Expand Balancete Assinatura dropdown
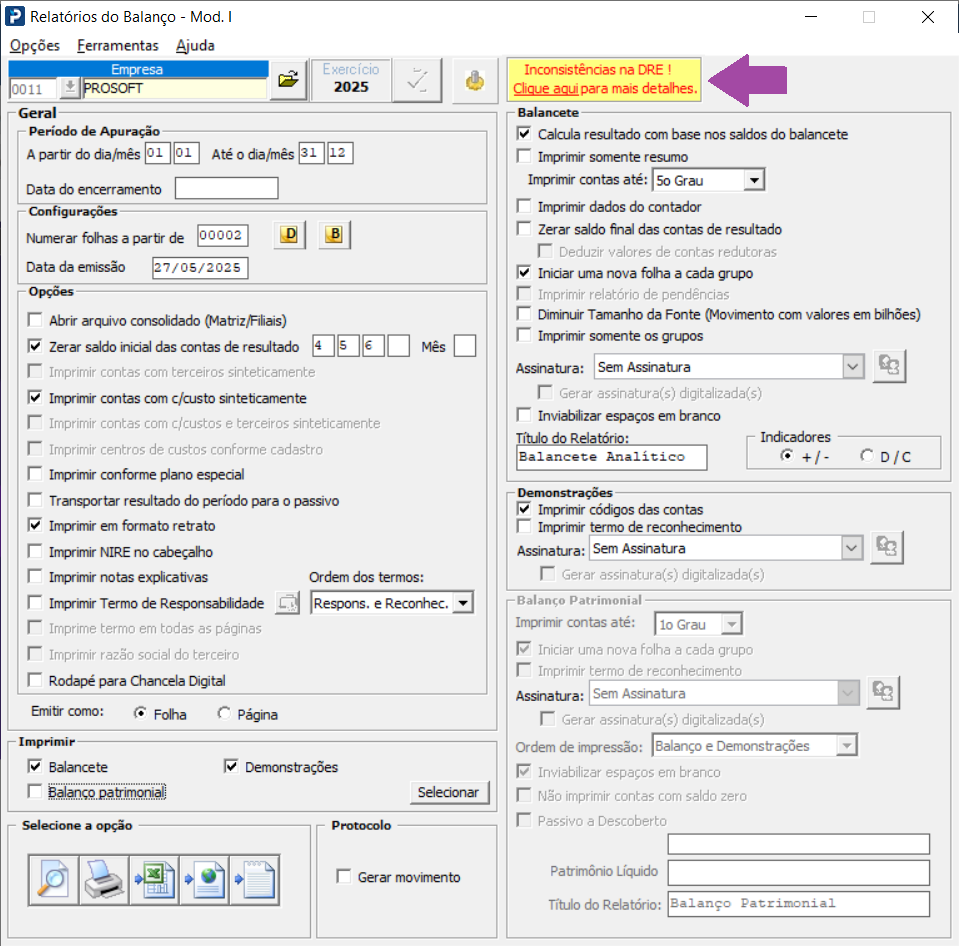959x946 pixels. pyautogui.click(x=853, y=367)
